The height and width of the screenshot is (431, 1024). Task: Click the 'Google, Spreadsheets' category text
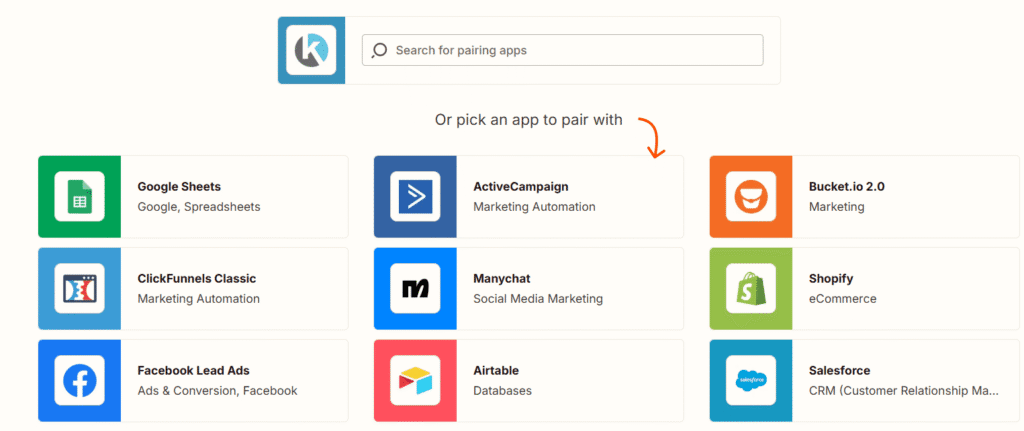point(199,207)
